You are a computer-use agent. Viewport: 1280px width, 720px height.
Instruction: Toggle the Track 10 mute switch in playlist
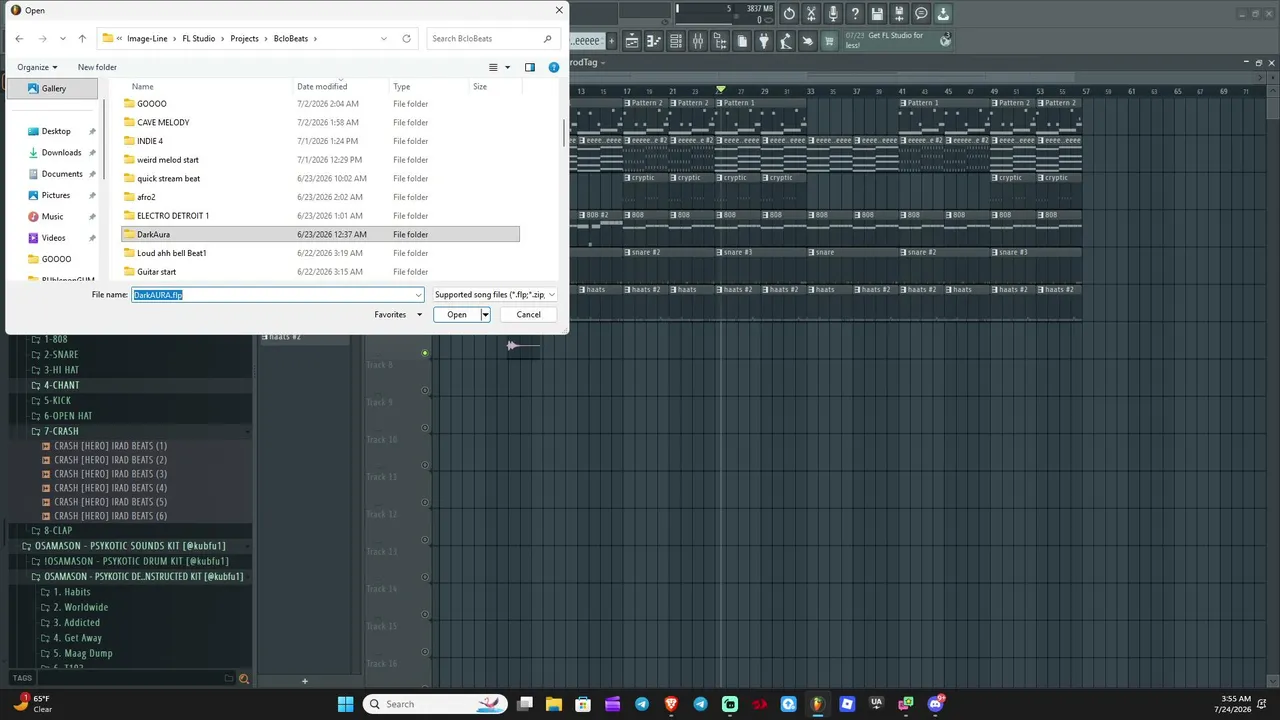tap(425, 428)
